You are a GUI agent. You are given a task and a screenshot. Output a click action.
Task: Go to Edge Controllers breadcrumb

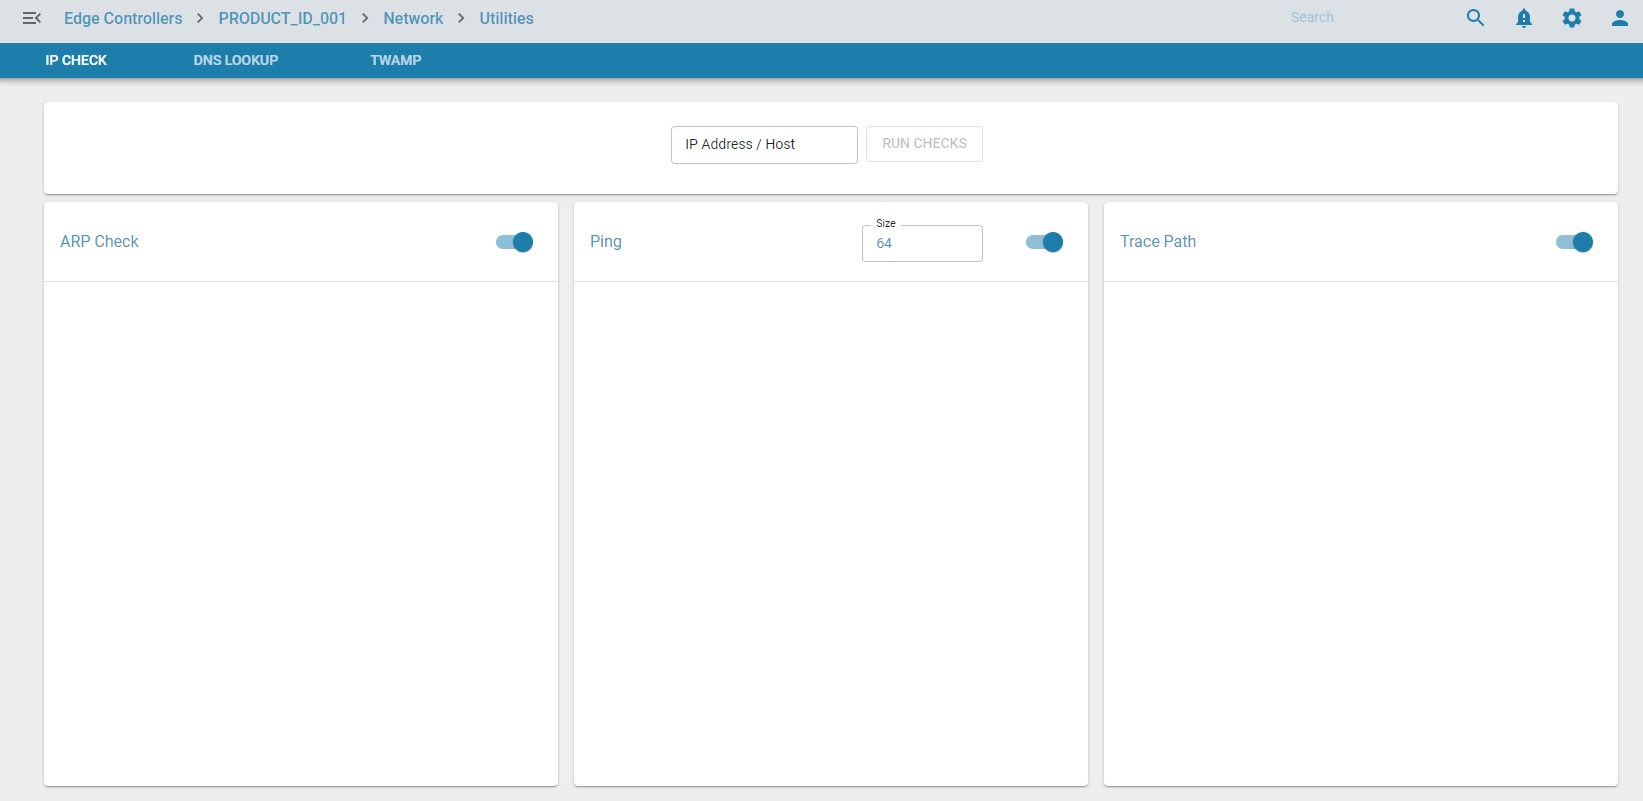(123, 18)
